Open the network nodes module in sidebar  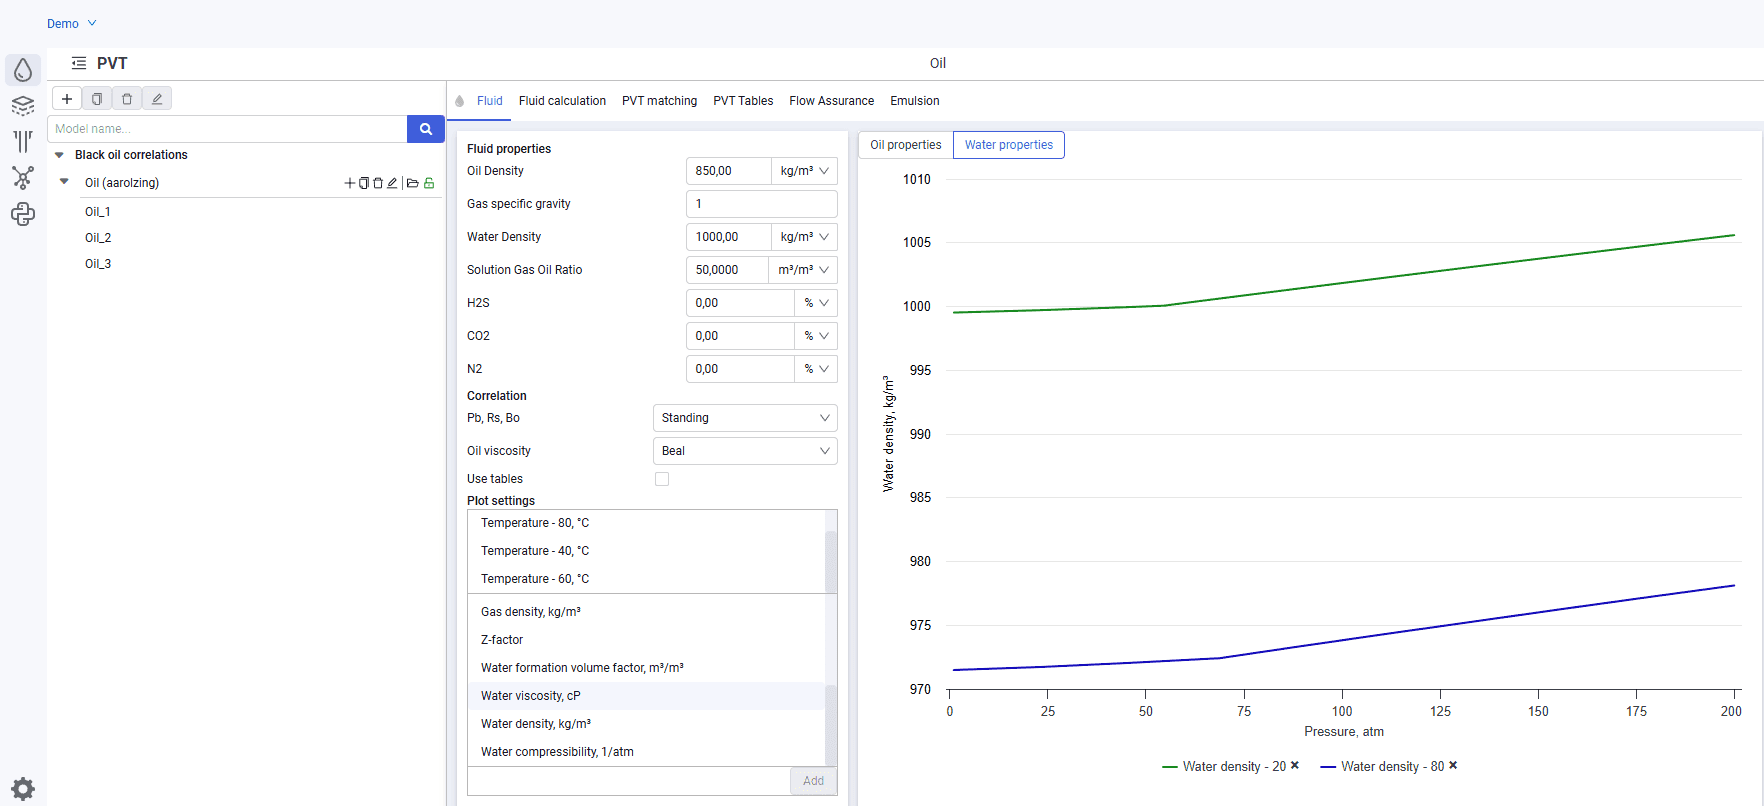pyautogui.click(x=23, y=178)
